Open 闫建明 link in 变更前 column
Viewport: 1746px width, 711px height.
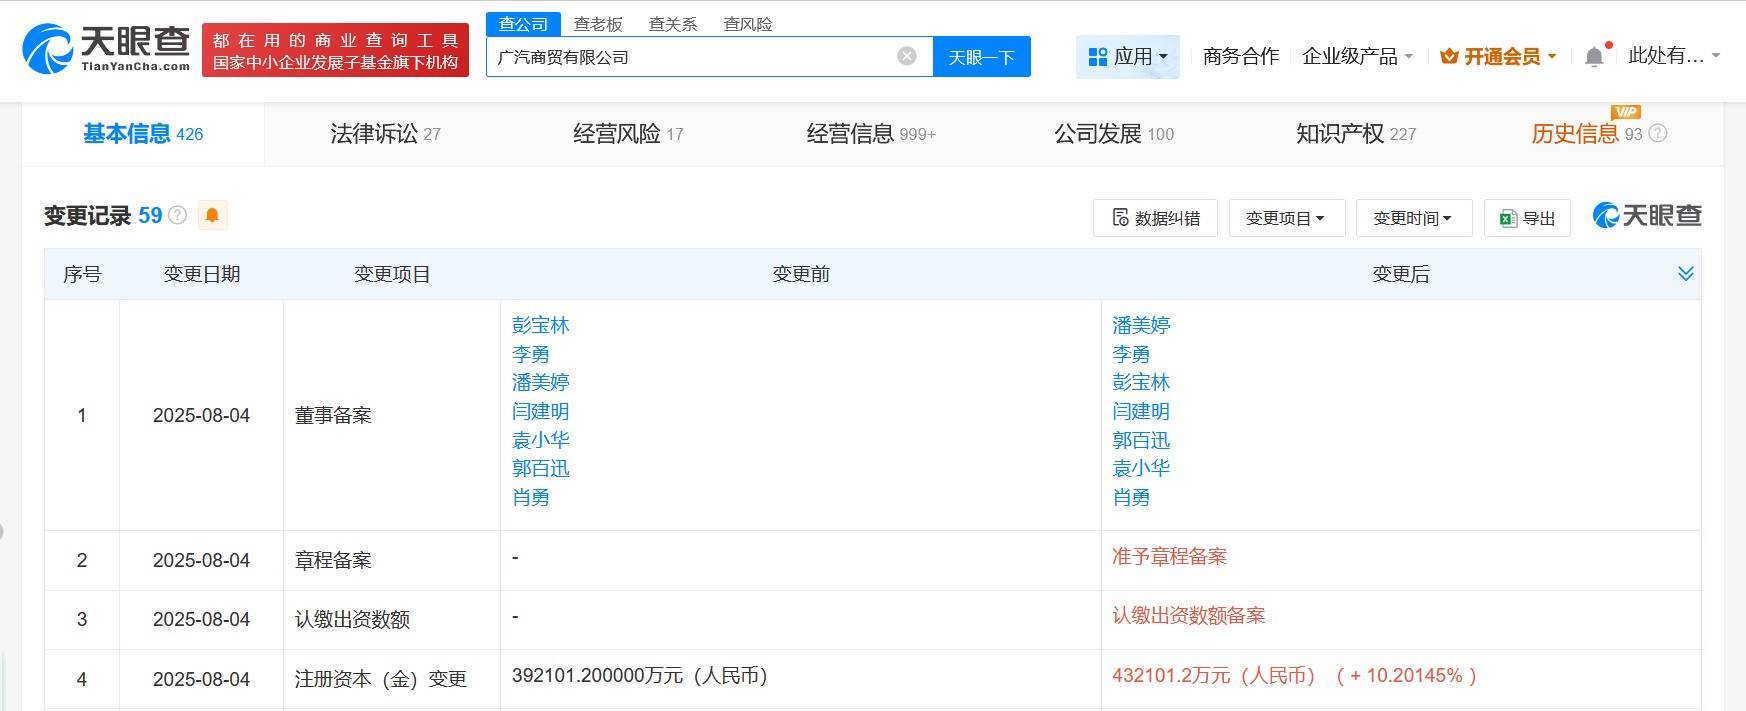click(540, 411)
